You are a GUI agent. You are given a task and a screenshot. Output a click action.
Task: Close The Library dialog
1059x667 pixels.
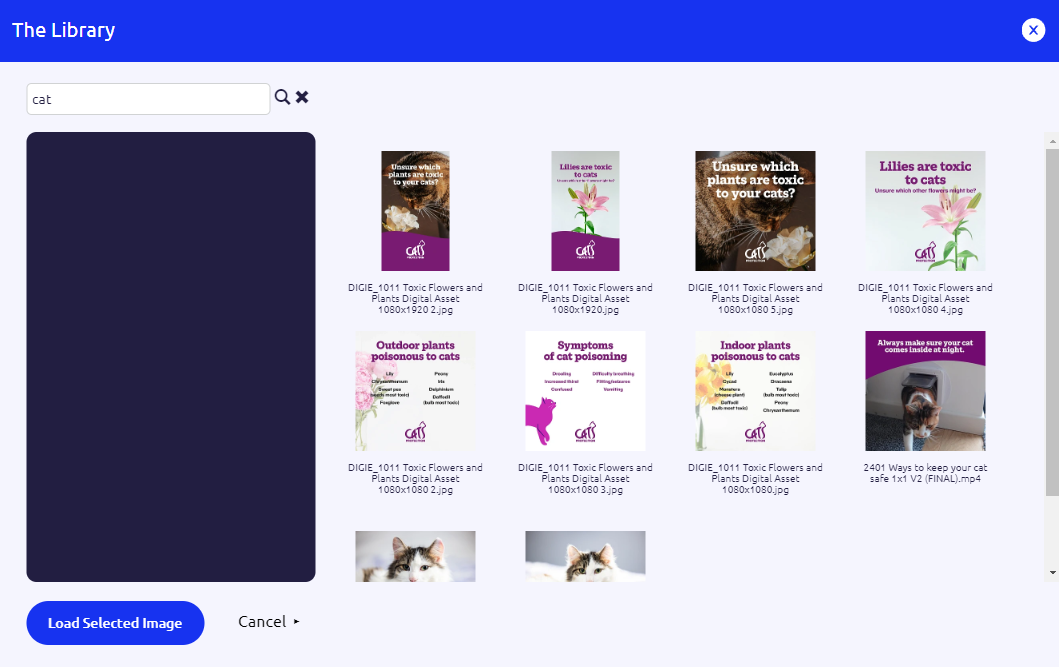click(1033, 30)
